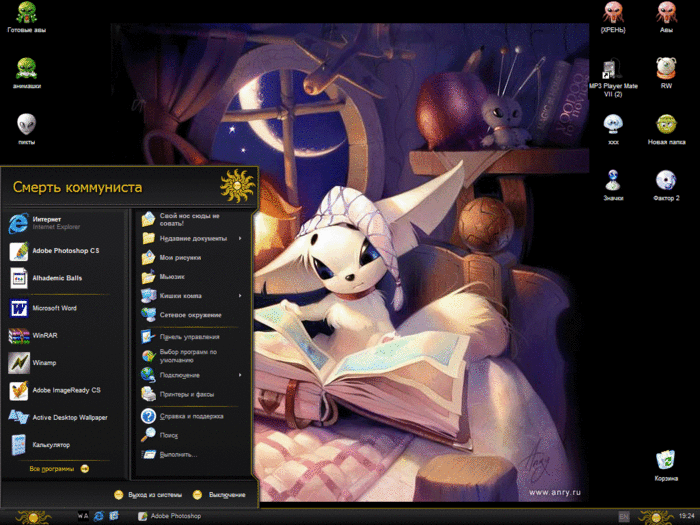
Task: Open Поиск from start menu
Action: 193,435
